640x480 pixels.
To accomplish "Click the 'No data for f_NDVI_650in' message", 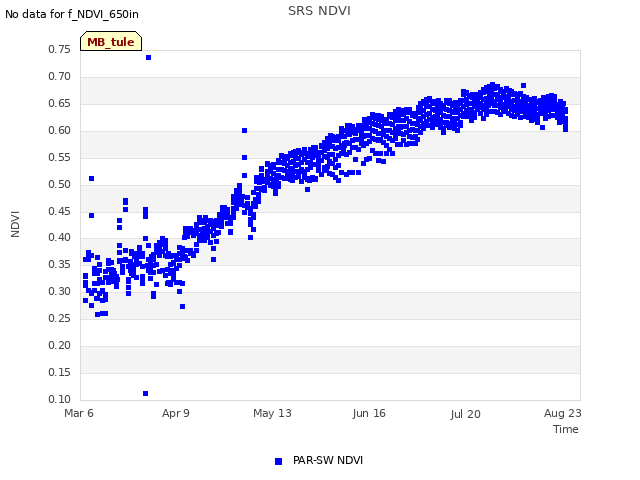I will click(72, 14).
